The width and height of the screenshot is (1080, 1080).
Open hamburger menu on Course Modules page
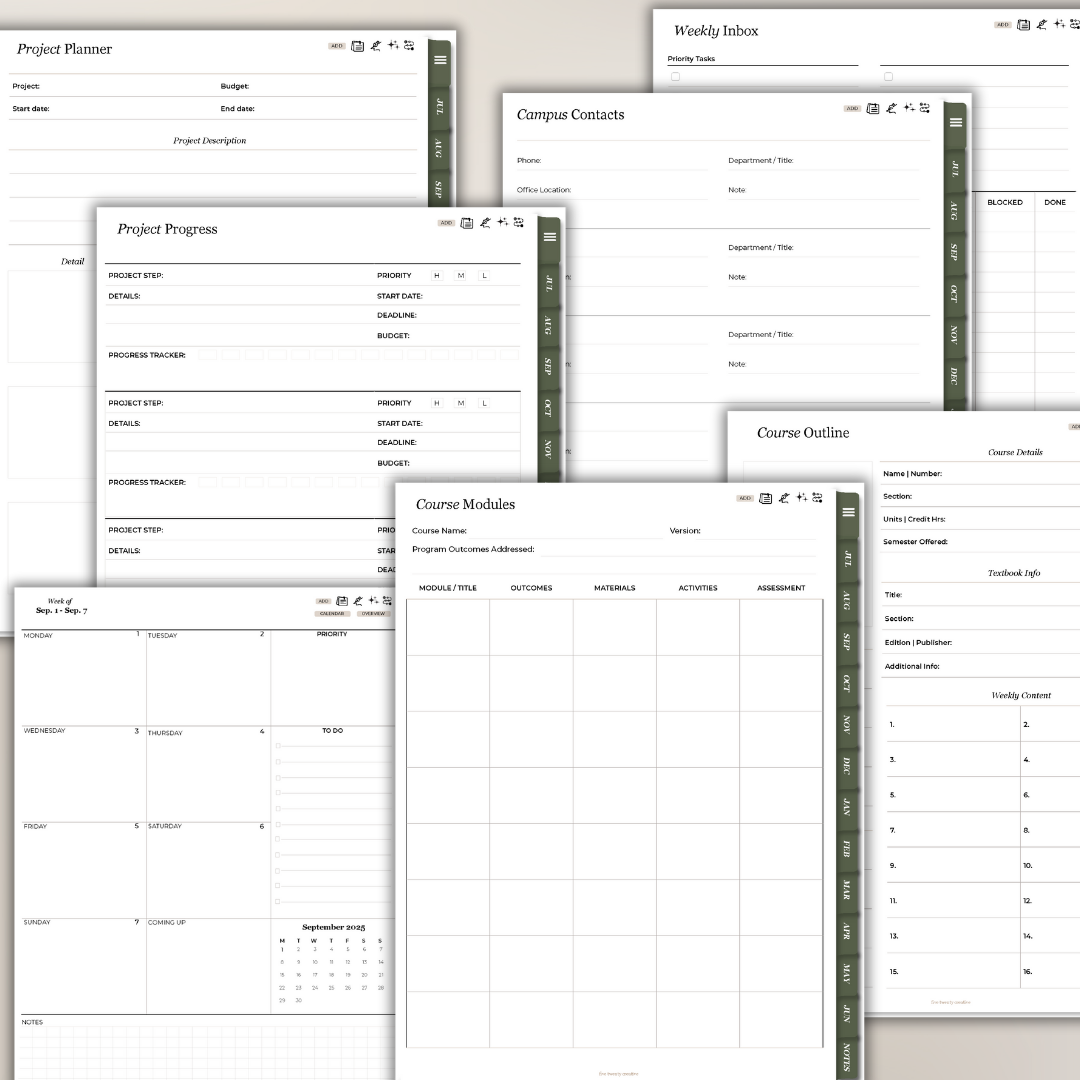848,512
